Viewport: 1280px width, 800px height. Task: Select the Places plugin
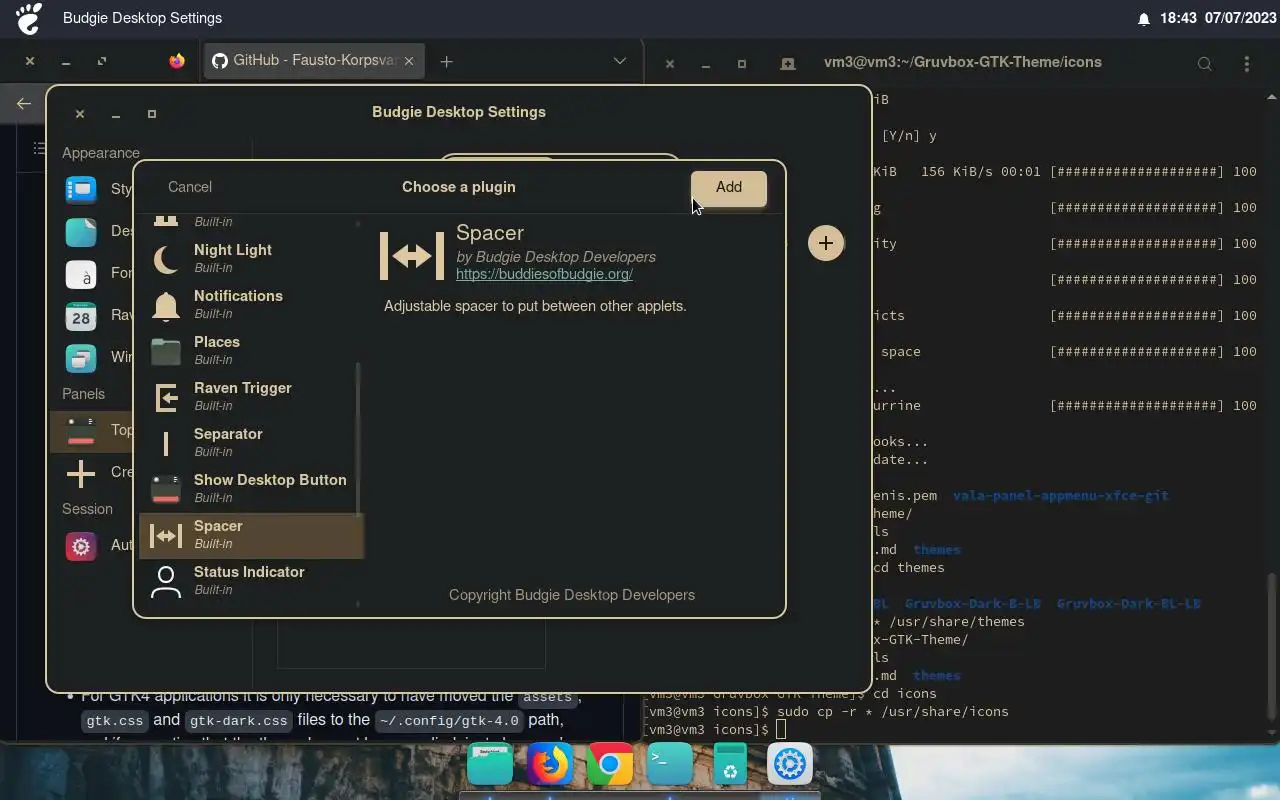pos(251,352)
